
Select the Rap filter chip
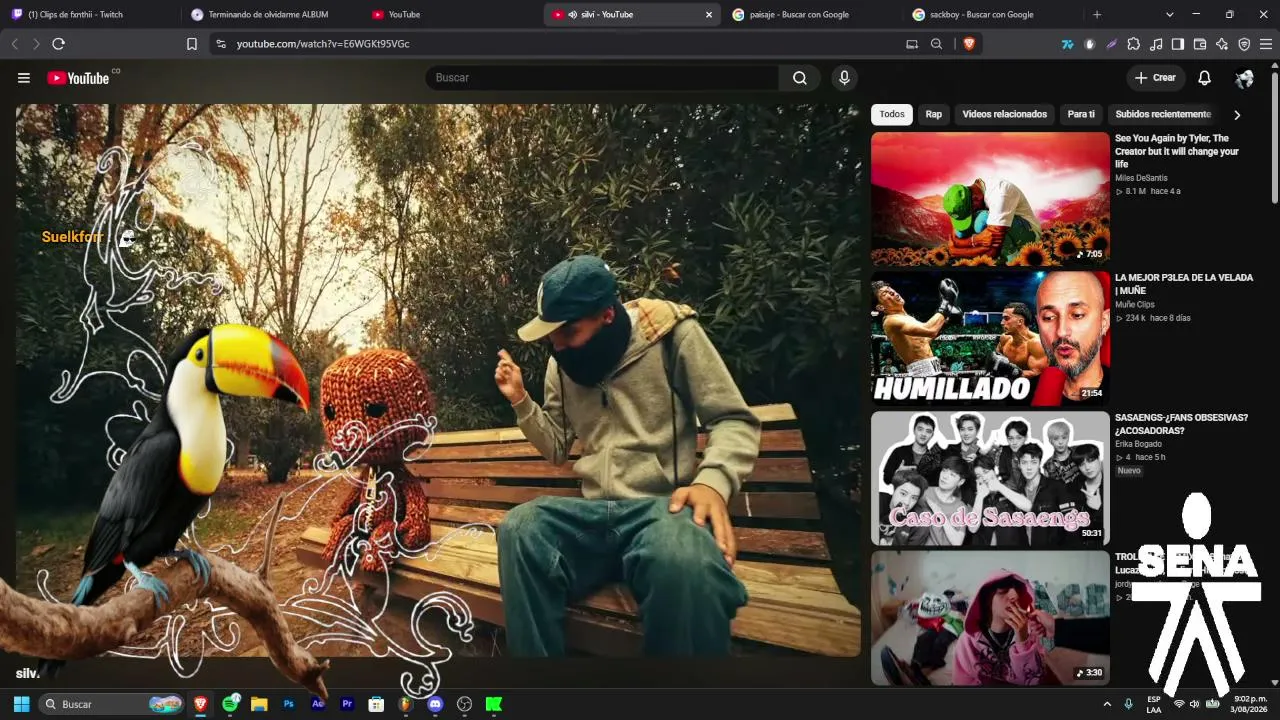tap(934, 114)
